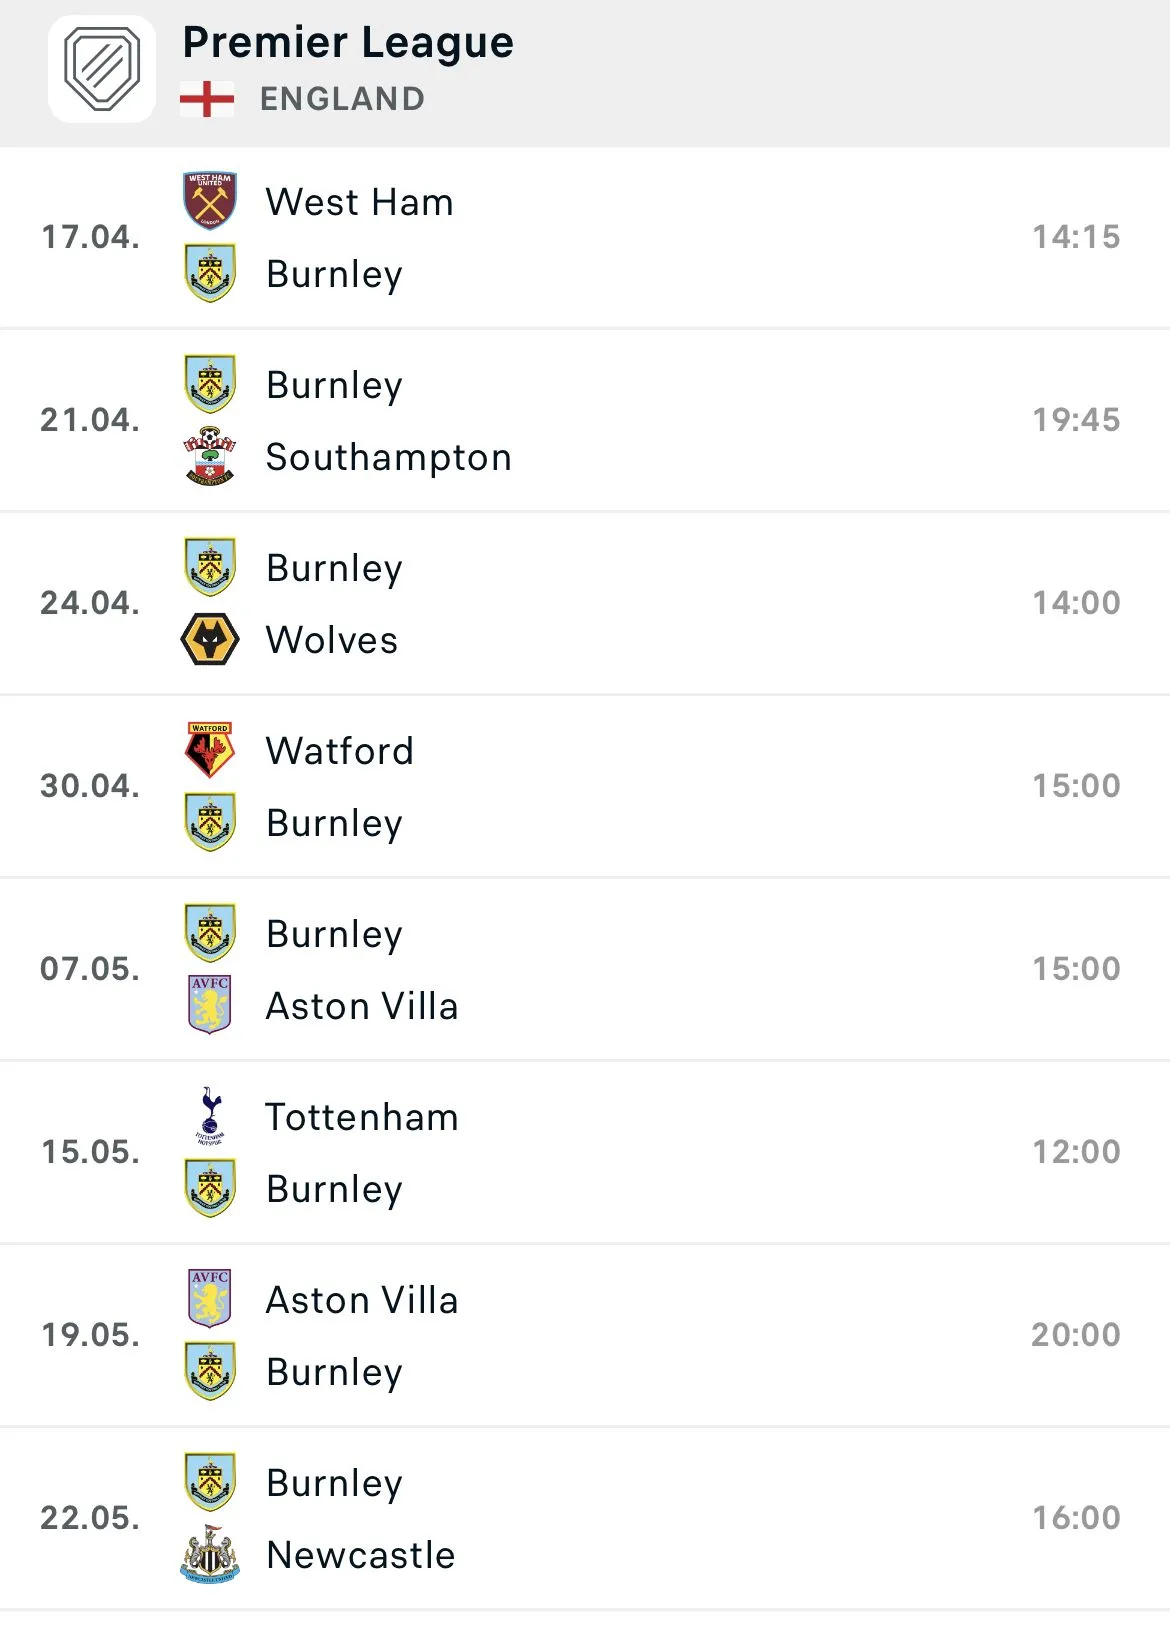Click the England flag icon

207,99
